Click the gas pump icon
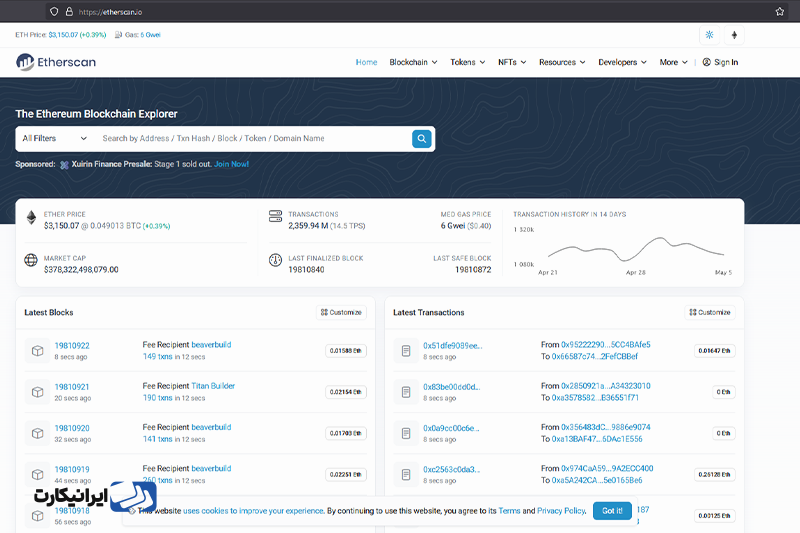 pos(118,35)
